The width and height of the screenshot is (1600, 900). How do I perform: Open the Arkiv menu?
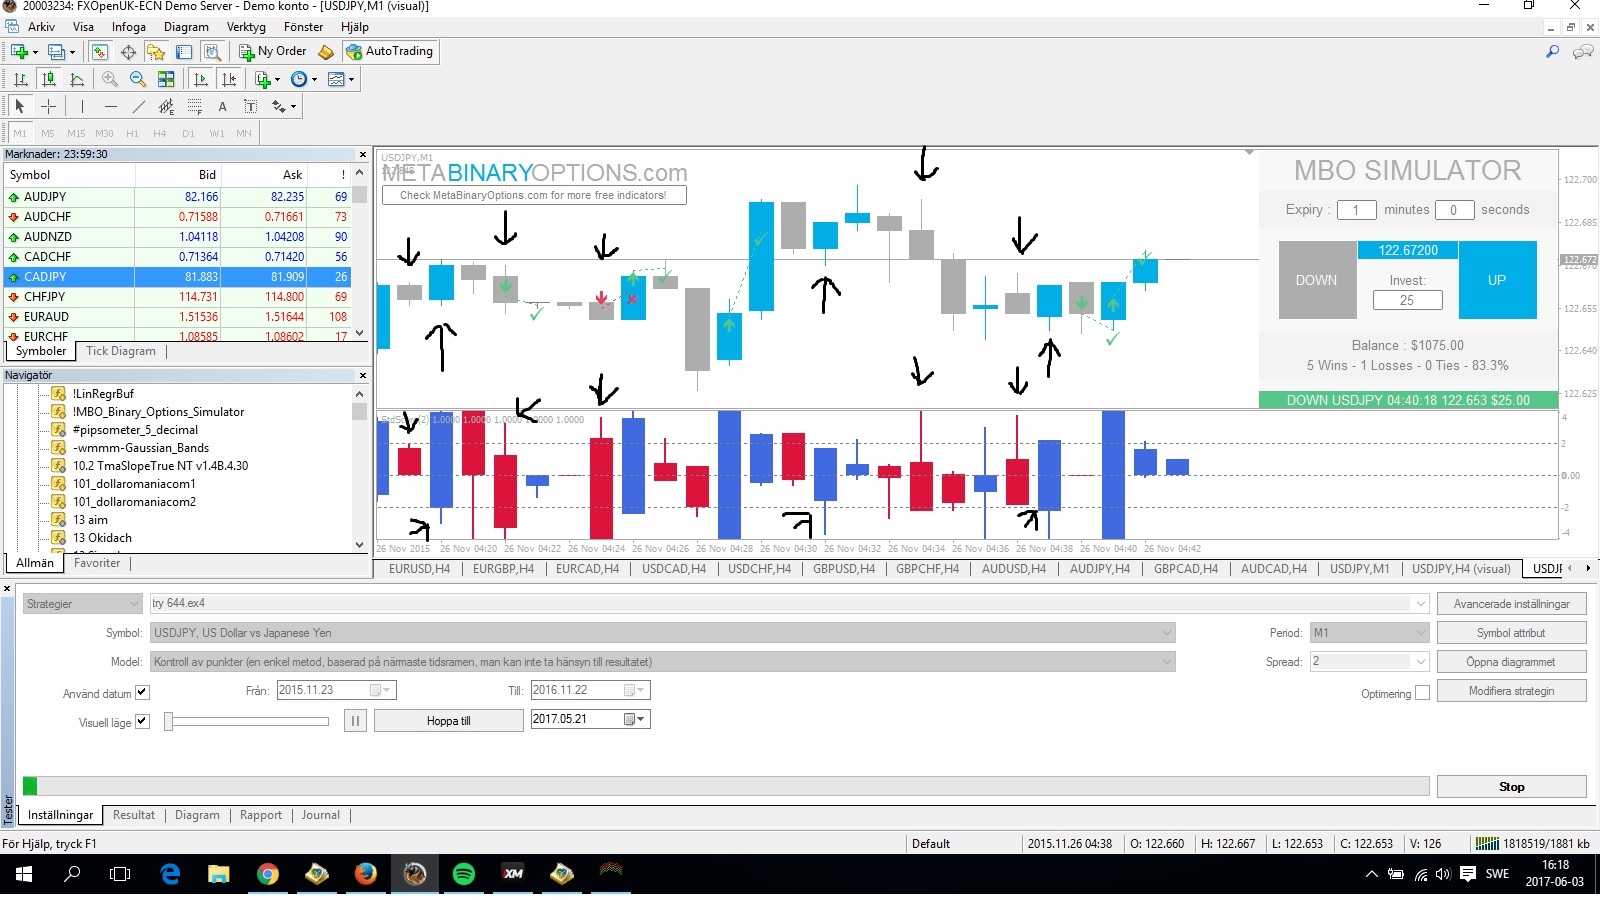click(41, 27)
